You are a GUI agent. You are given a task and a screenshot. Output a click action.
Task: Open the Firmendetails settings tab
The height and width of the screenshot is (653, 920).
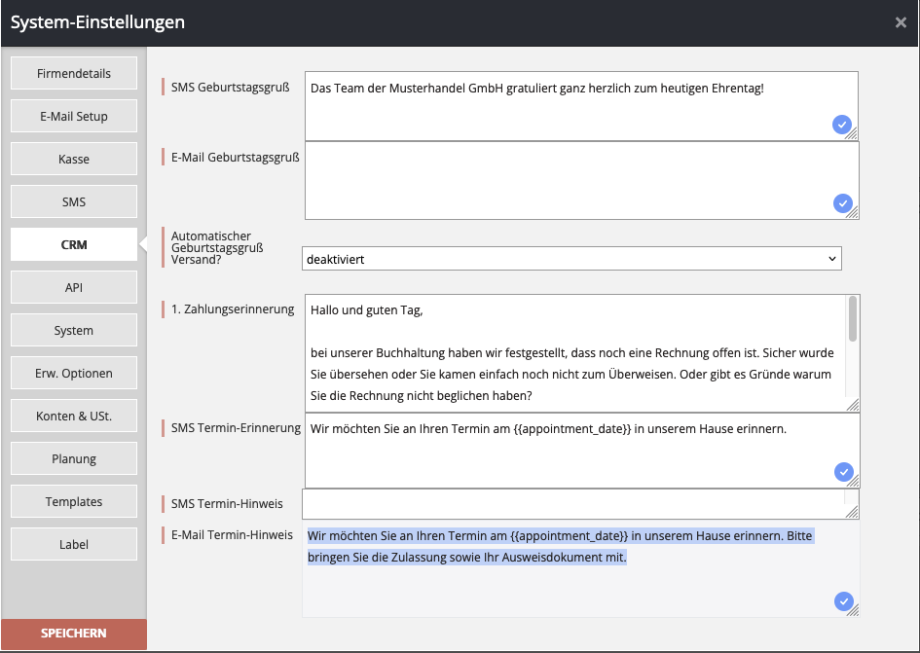tap(74, 74)
